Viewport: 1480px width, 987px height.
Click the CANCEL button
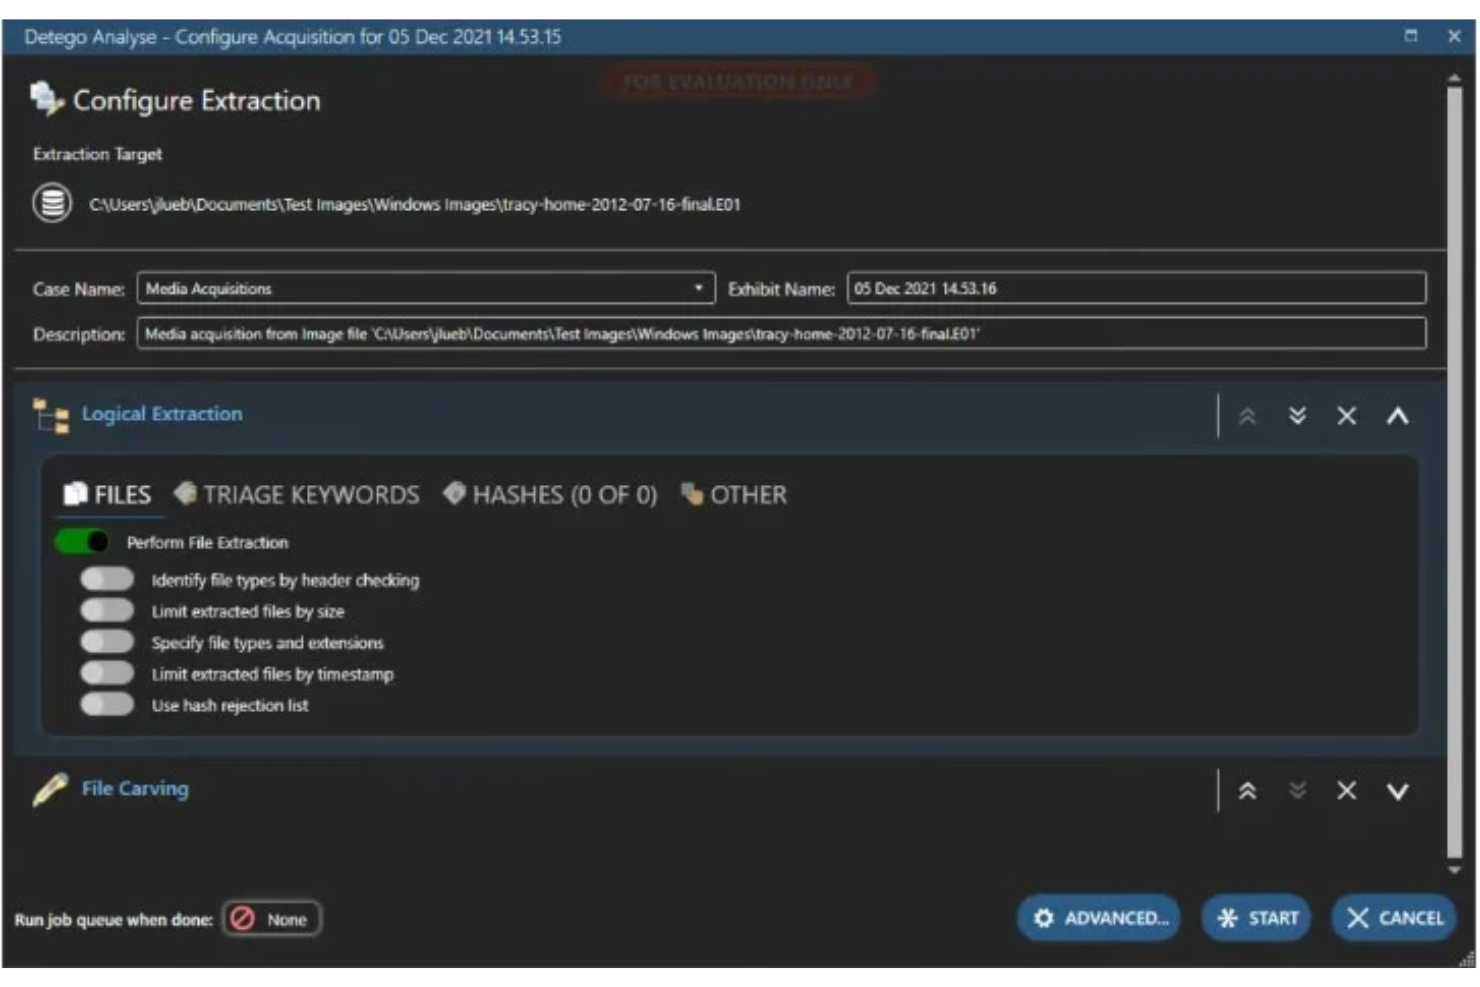pos(1394,918)
